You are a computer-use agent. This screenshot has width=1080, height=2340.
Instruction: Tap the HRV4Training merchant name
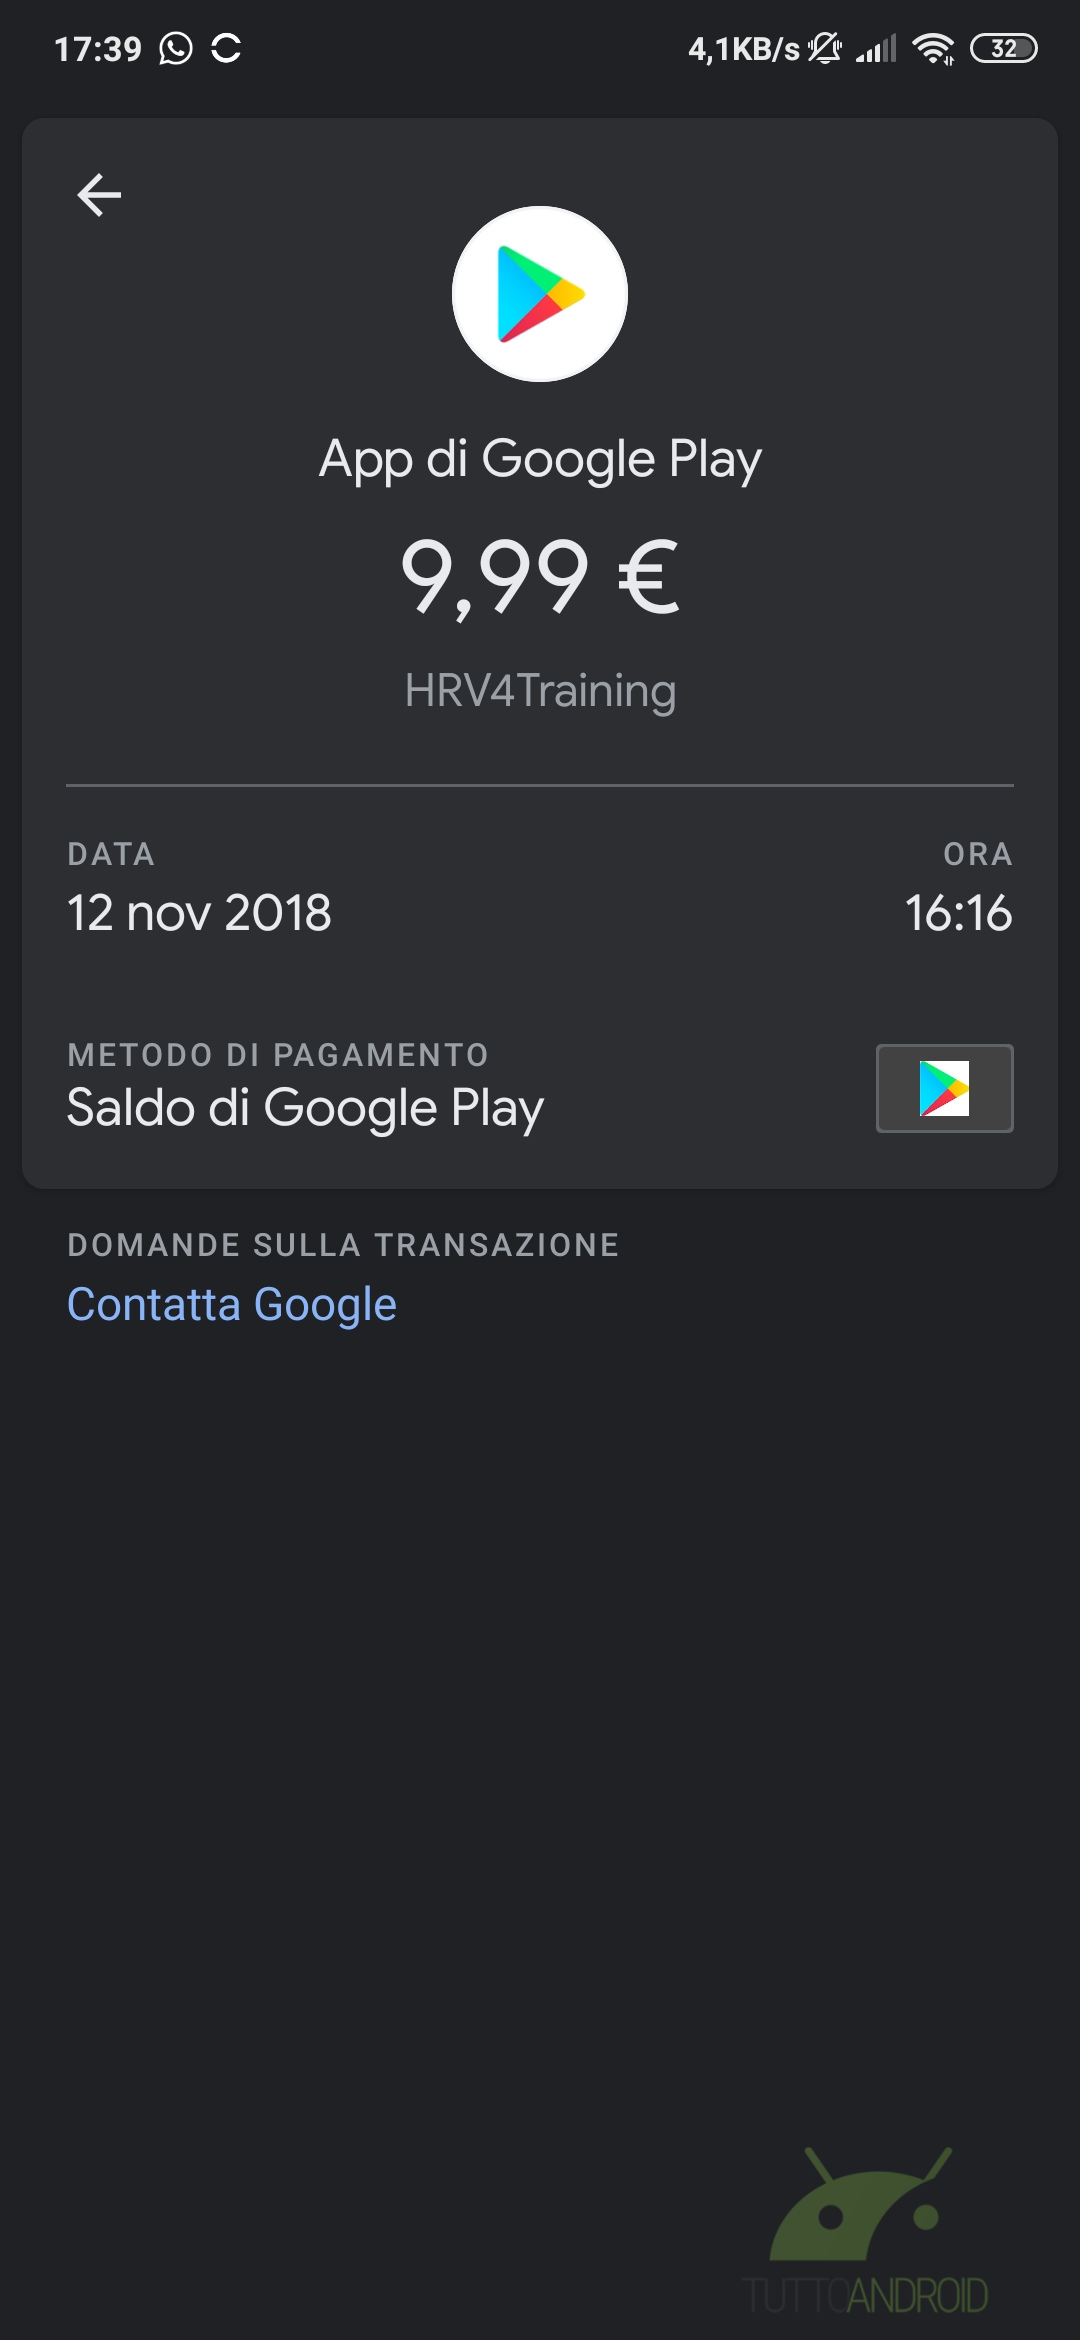pos(540,691)
